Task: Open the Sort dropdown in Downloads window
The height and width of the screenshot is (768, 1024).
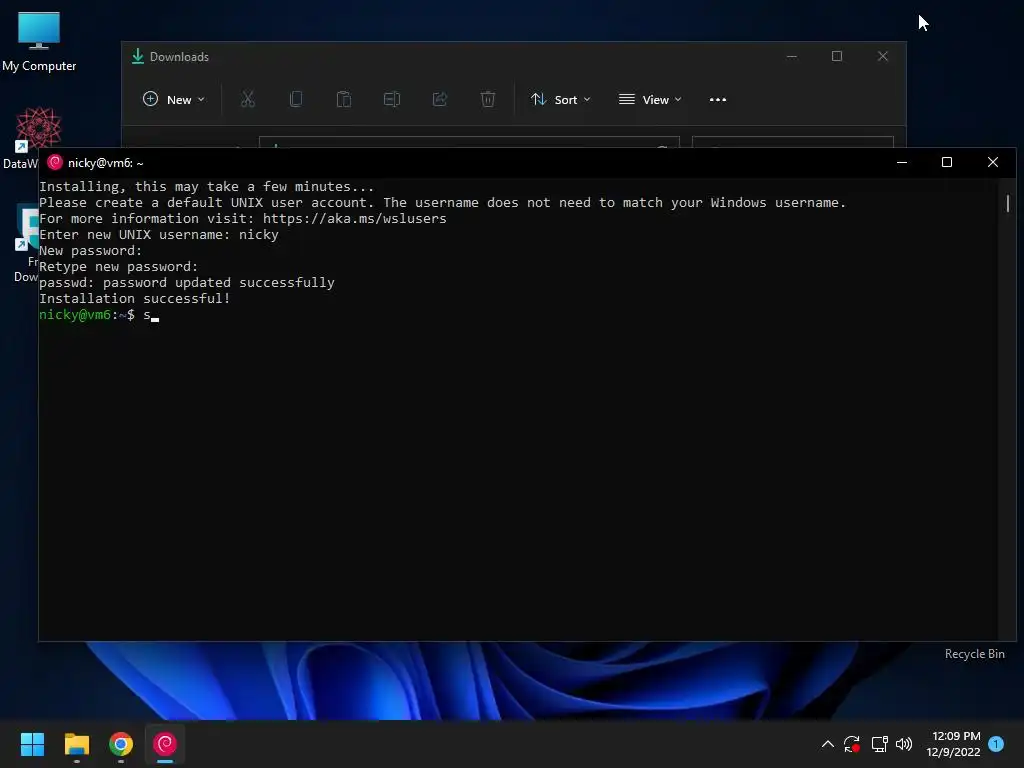Action: tap(561, 99)
